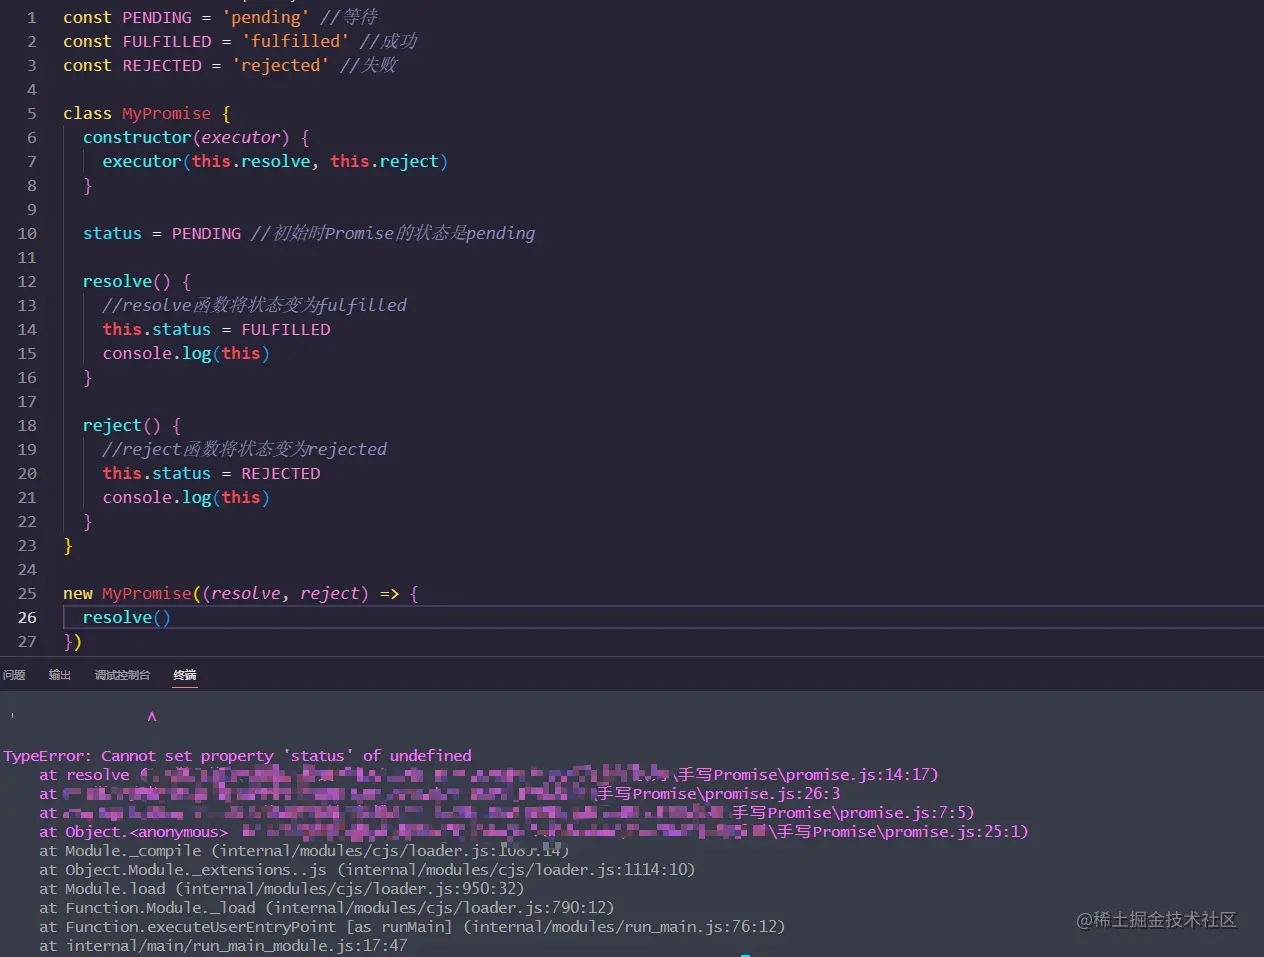Click the comment '//resolve函数将状态变为fulfilled'
The width and height of the screenshot is (1264, 957).
[255, 305]
